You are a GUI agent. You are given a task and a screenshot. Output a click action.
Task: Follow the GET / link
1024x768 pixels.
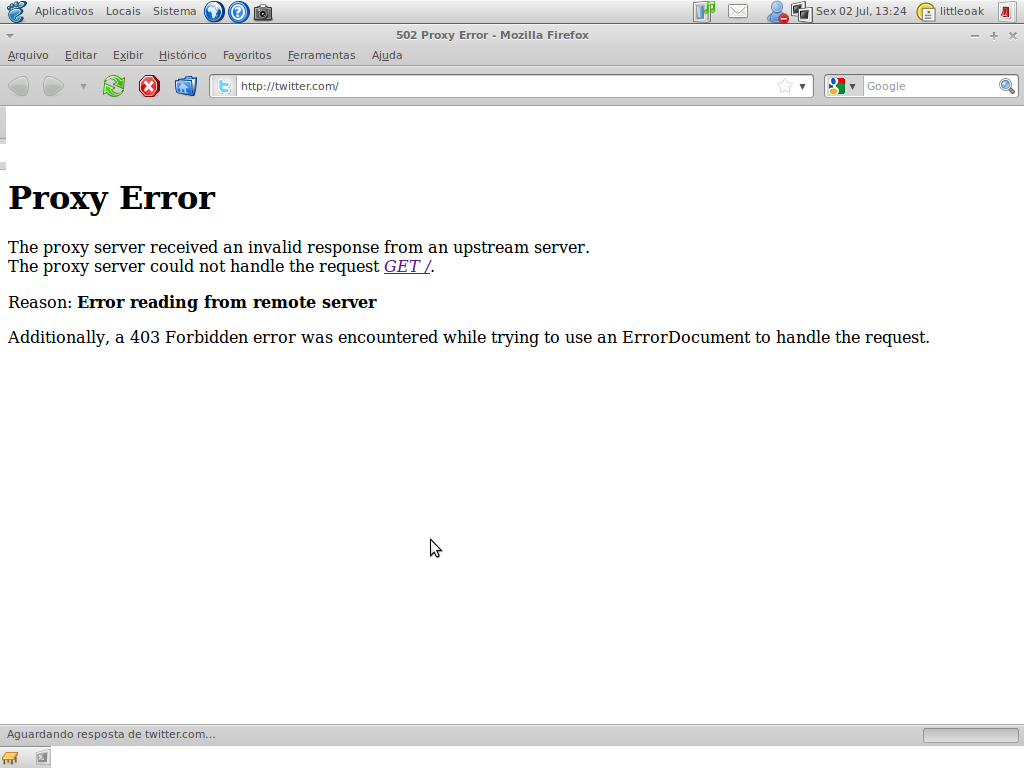click(408, 266)
